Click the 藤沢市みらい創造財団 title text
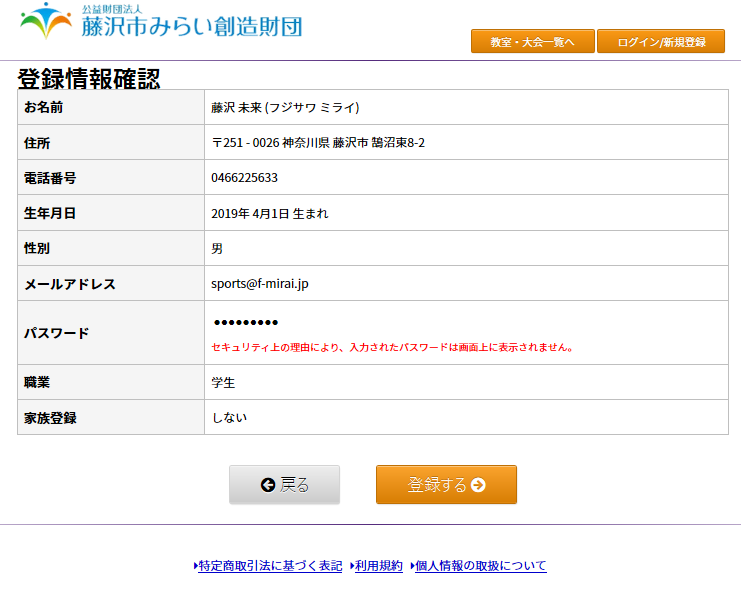 (192, 26)
